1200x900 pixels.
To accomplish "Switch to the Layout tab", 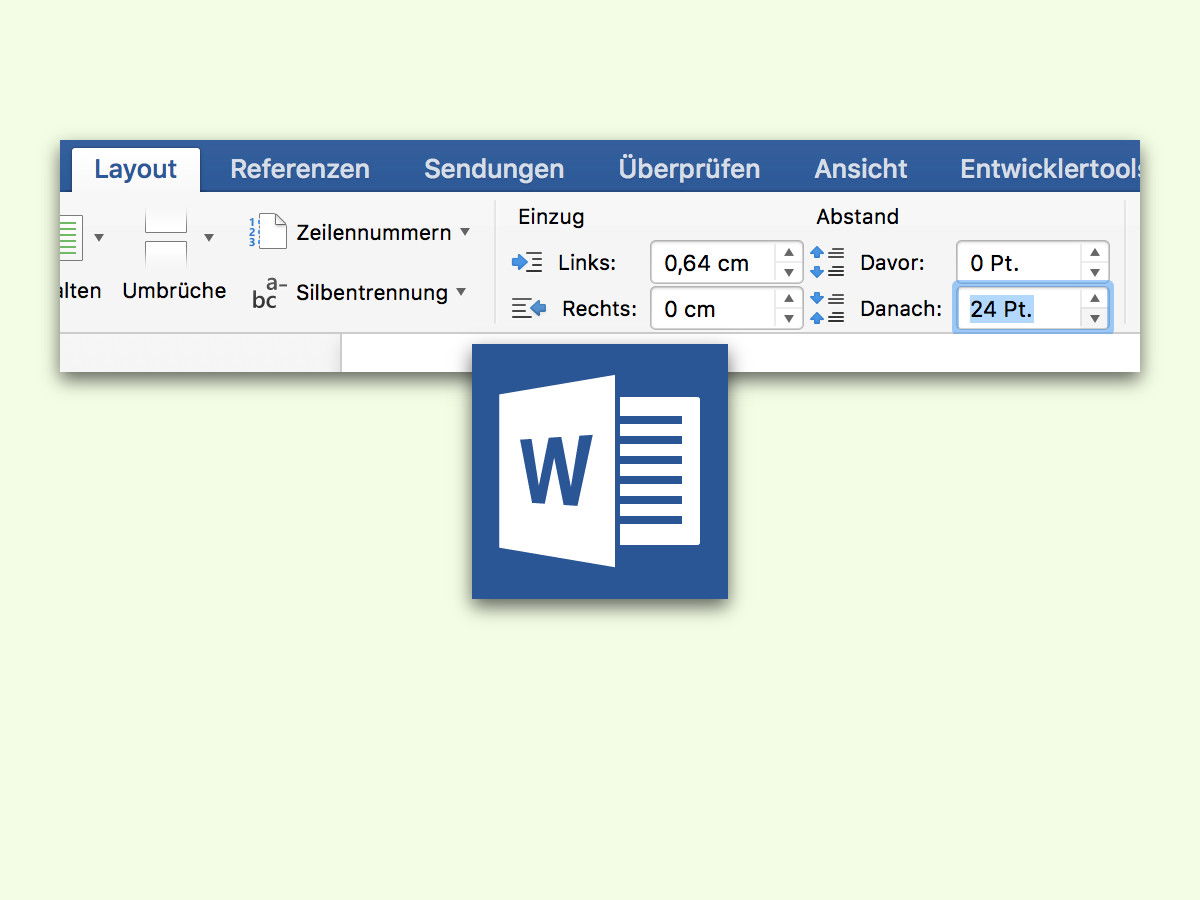I will click(136, 169).
